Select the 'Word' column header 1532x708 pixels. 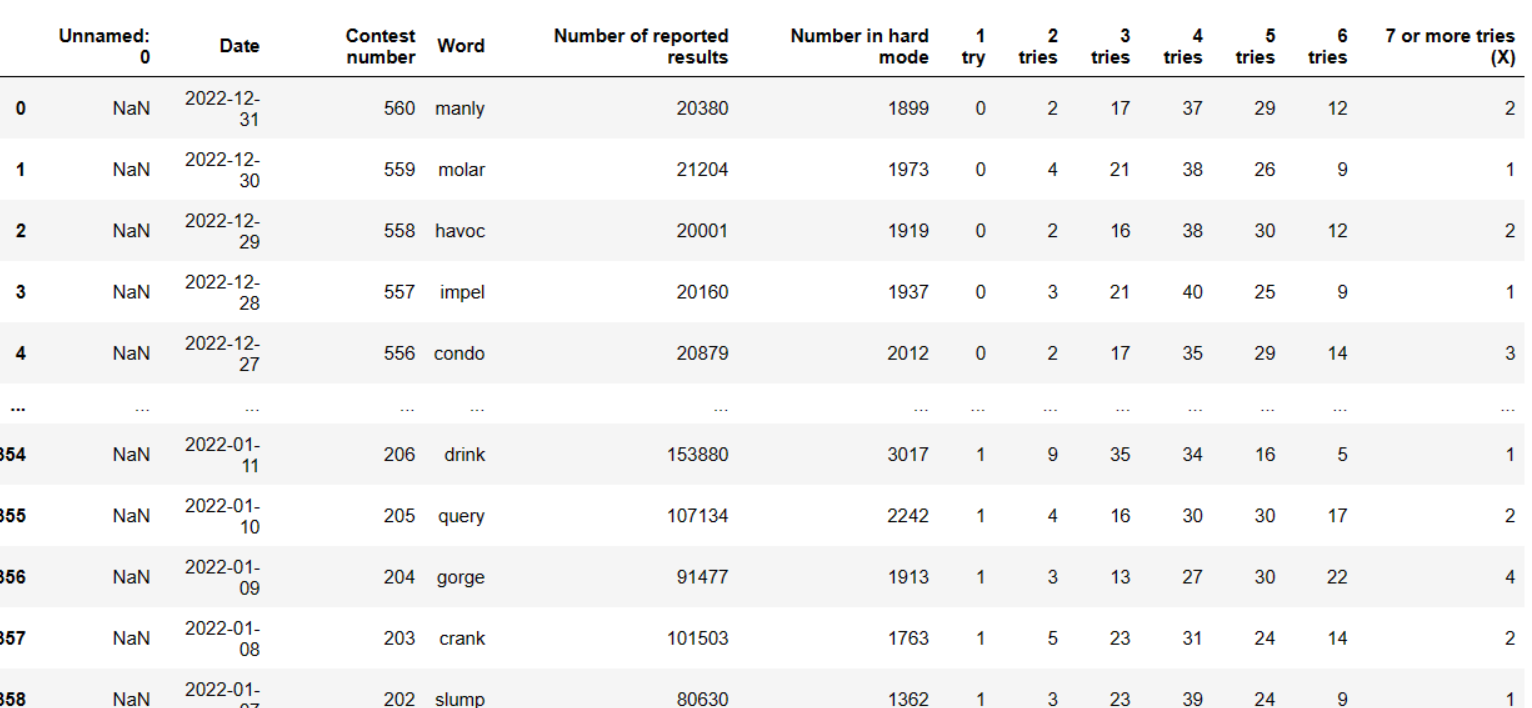460,46
